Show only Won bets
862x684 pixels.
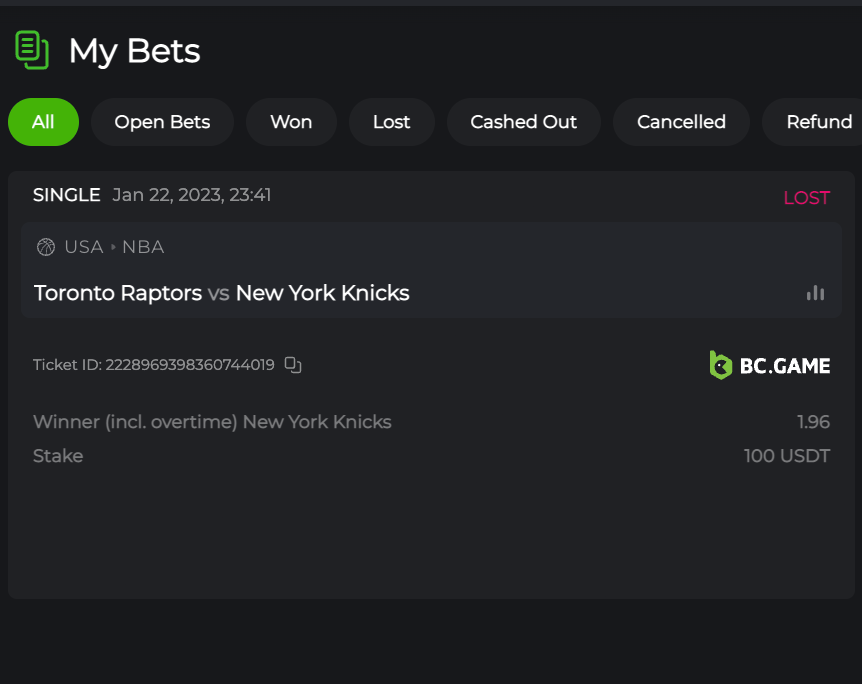coord(291,122)
